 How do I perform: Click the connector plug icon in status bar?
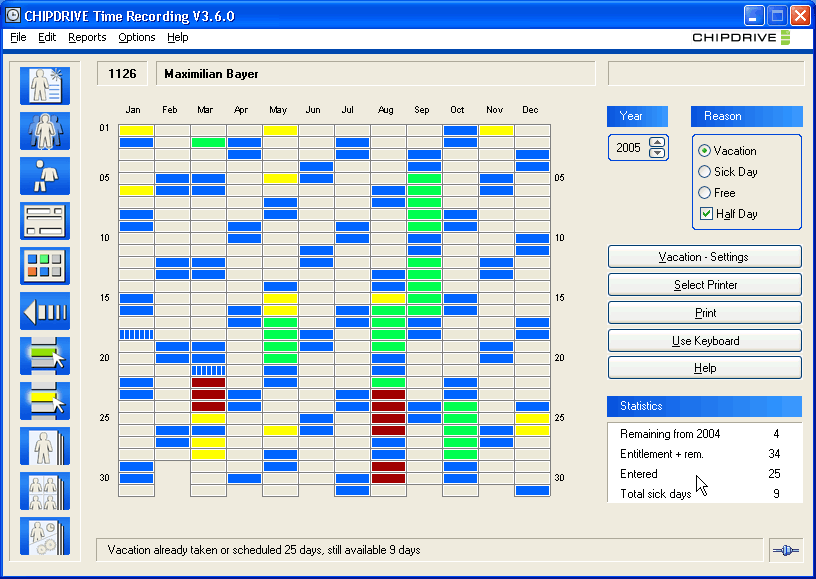[x=786, y=550]
